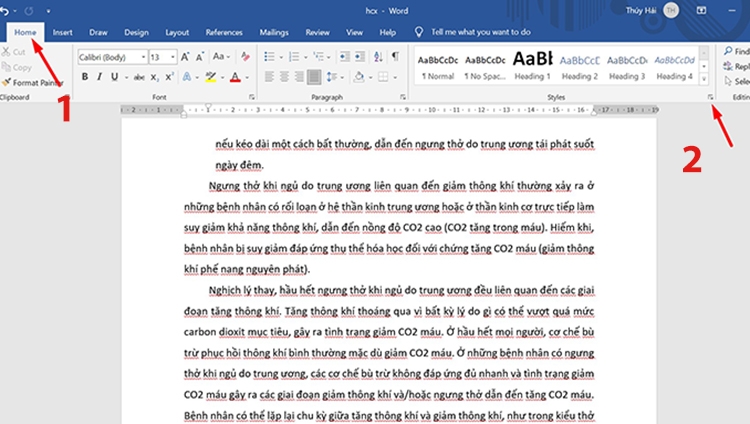Click the Clear All Formatting icon

(245, 56)
